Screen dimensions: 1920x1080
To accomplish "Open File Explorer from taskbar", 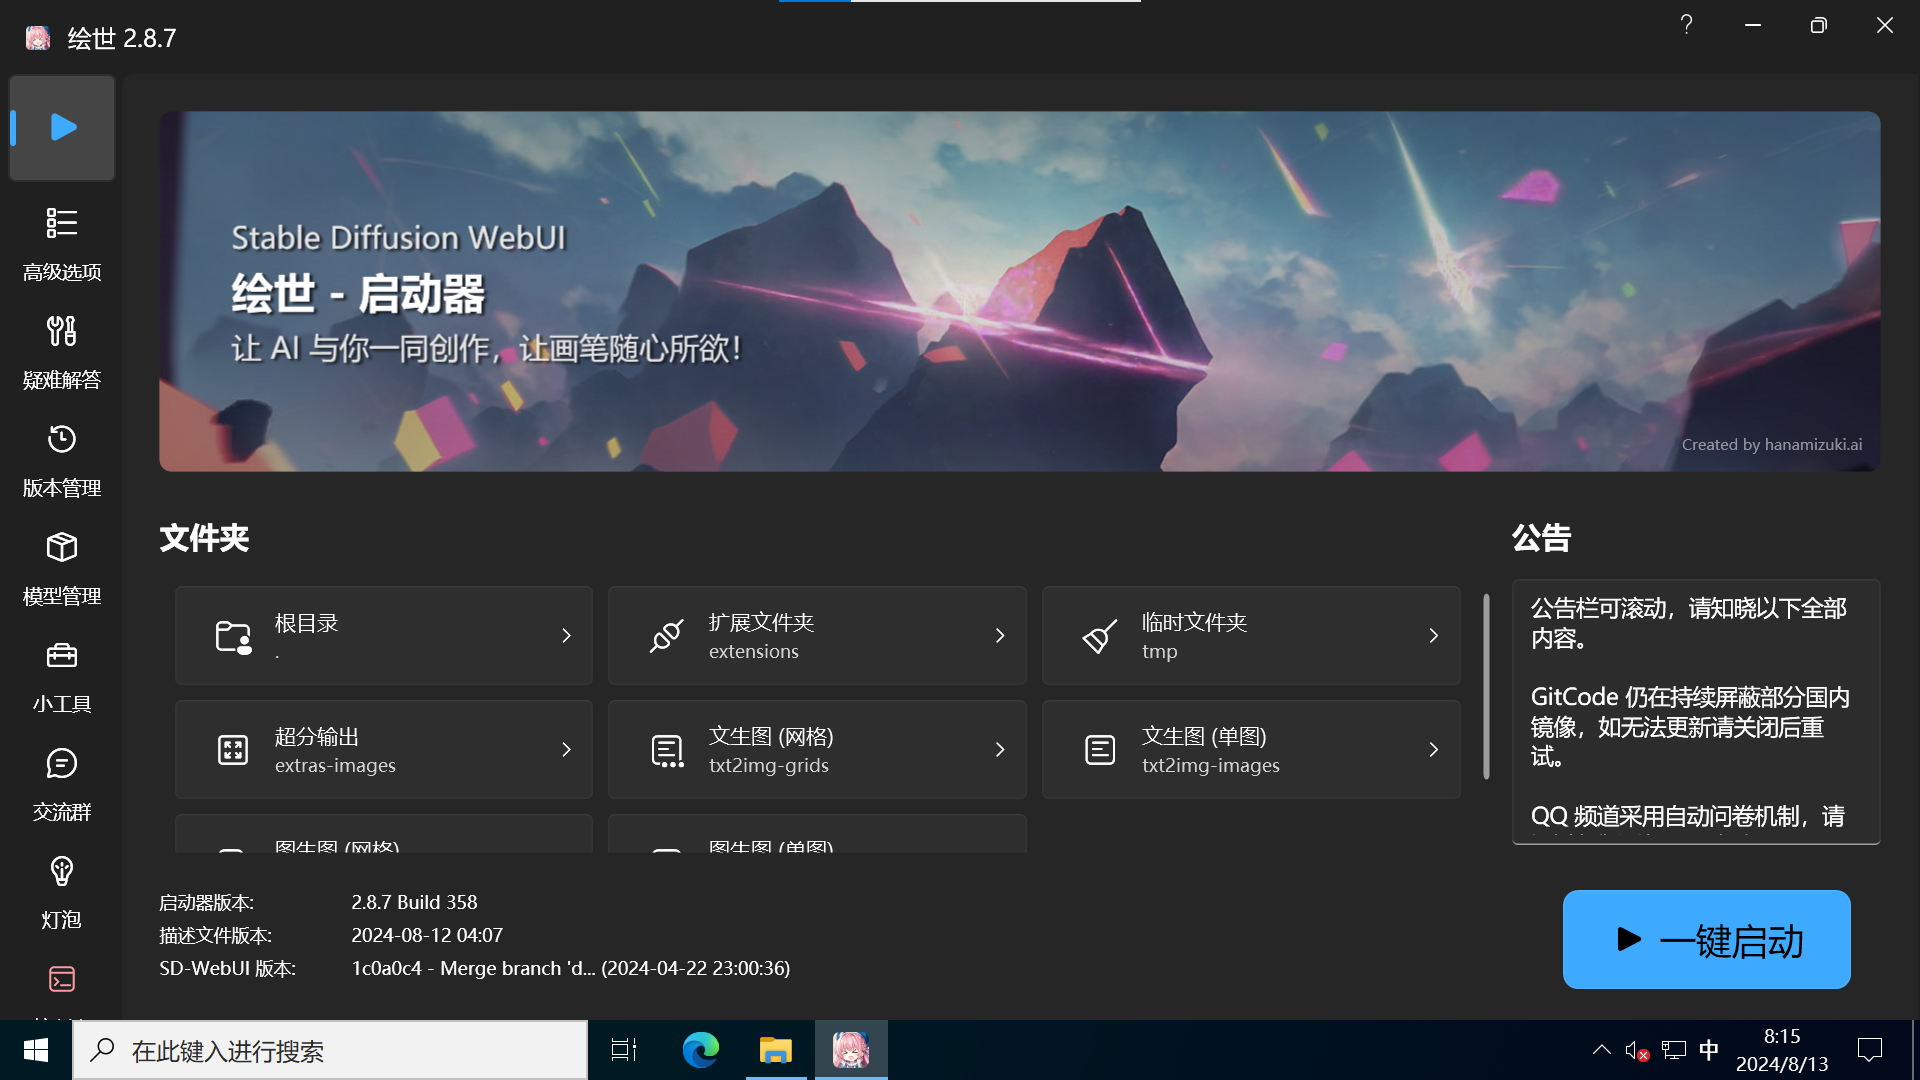I will 776,1050.
